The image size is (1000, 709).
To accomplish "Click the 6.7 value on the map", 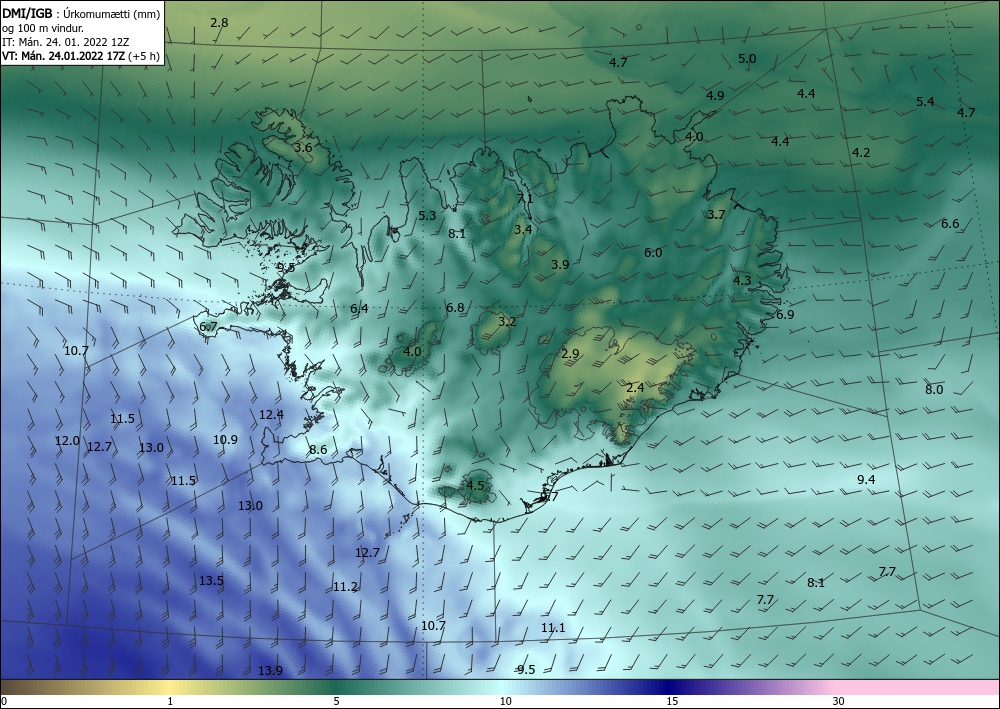I will (209, 327).
